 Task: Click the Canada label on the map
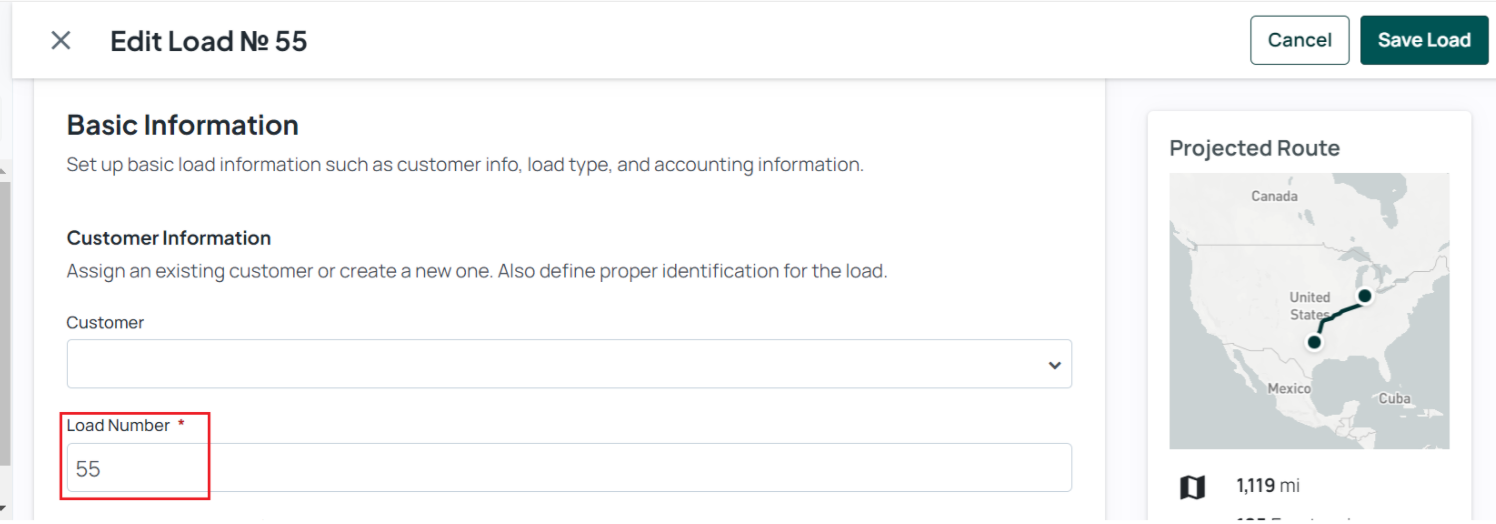coord(1274,196)
